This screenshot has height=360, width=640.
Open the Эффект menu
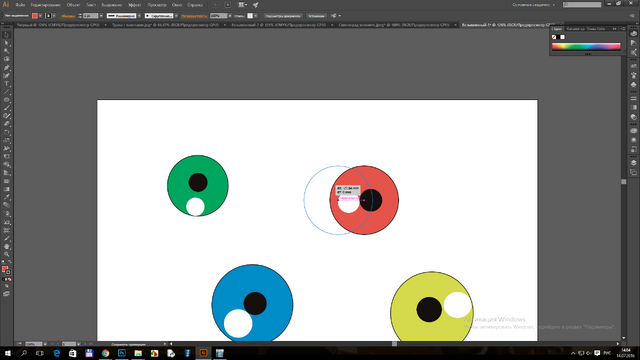pyautogui.click(x=135, y=5)
